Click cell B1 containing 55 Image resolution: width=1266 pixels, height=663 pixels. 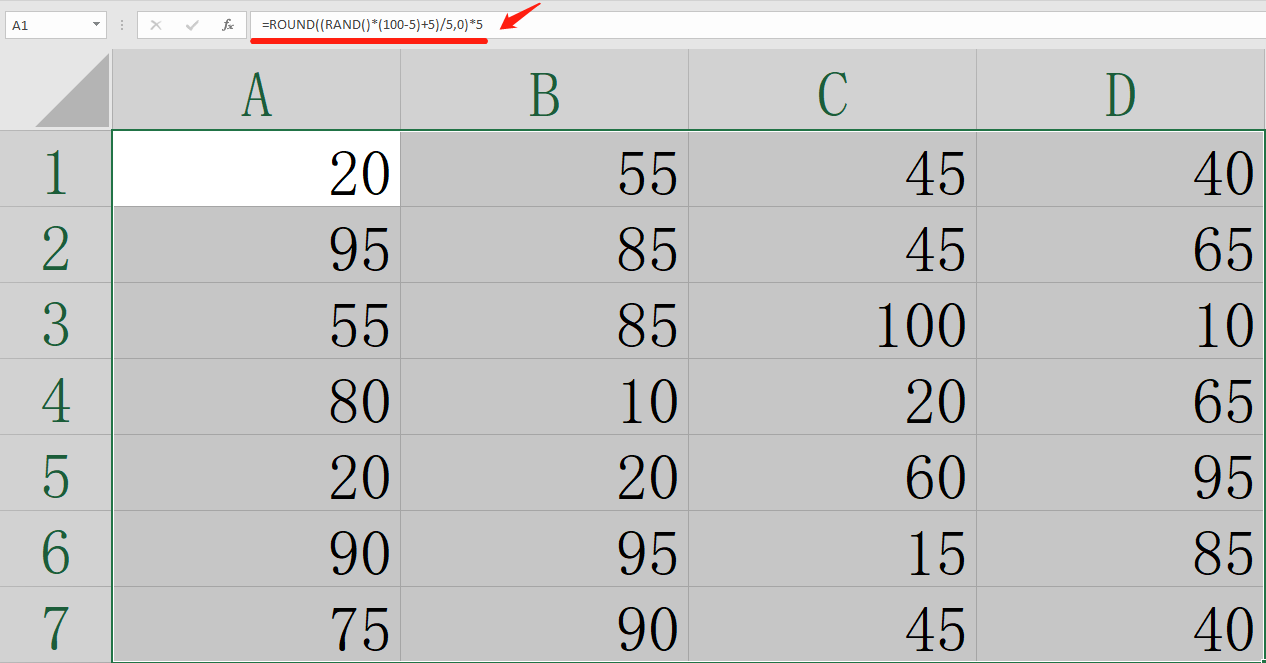pos(545,169)
